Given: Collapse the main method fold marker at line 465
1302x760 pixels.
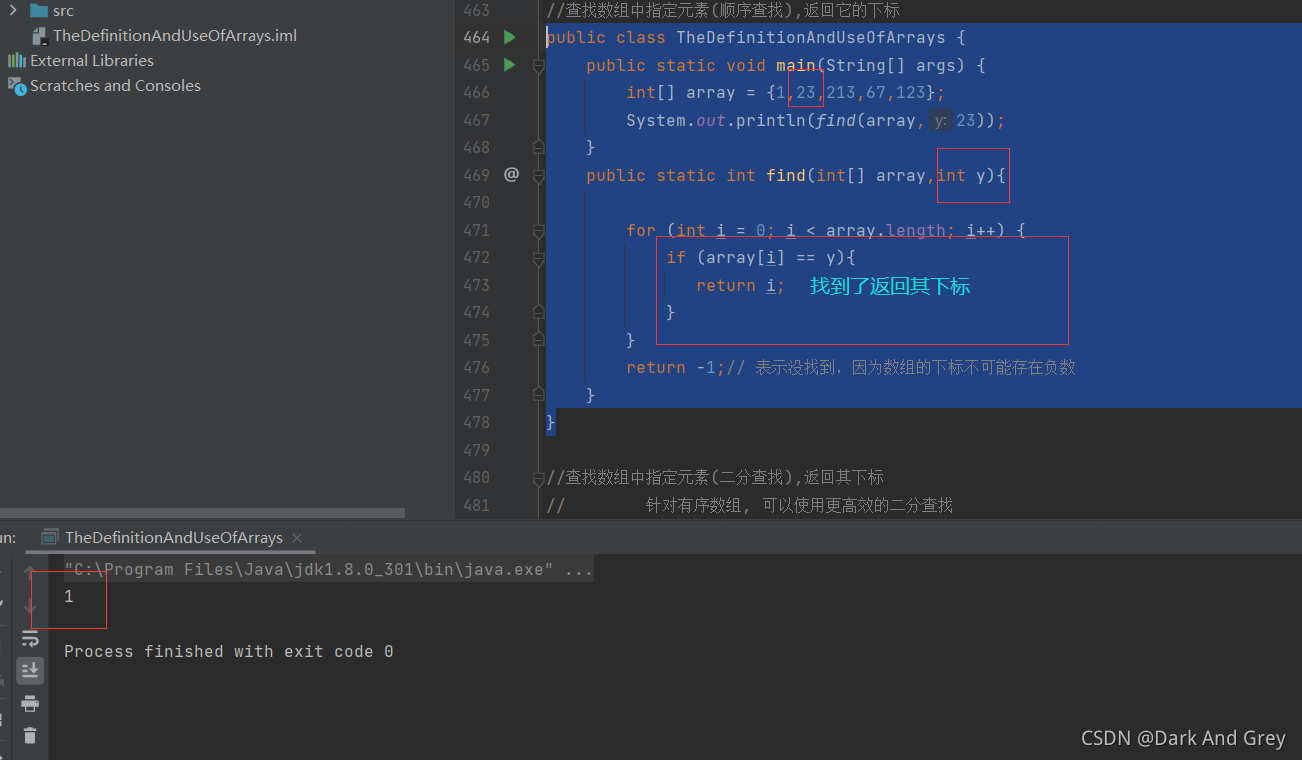Looking at the screenshot, I should coord(538,65).
